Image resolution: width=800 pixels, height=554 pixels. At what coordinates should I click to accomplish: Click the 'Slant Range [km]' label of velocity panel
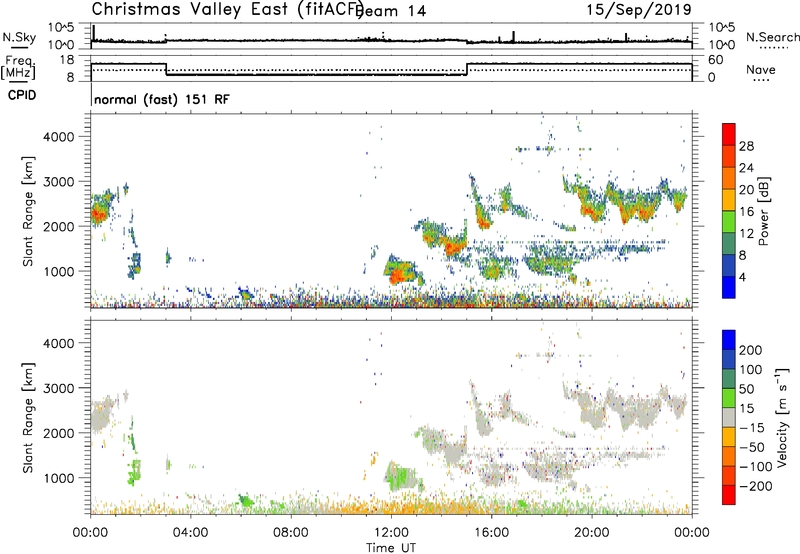(28, 417)
